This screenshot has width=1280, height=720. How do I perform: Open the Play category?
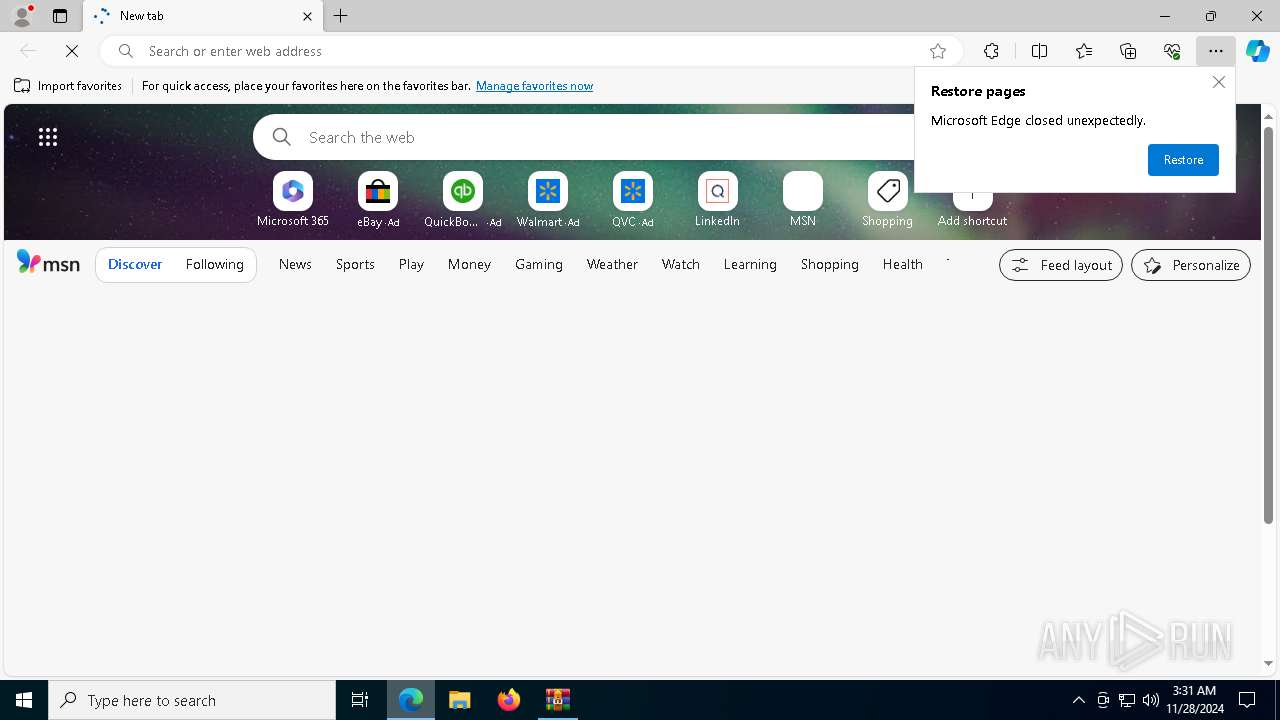(x=411, y=264)
